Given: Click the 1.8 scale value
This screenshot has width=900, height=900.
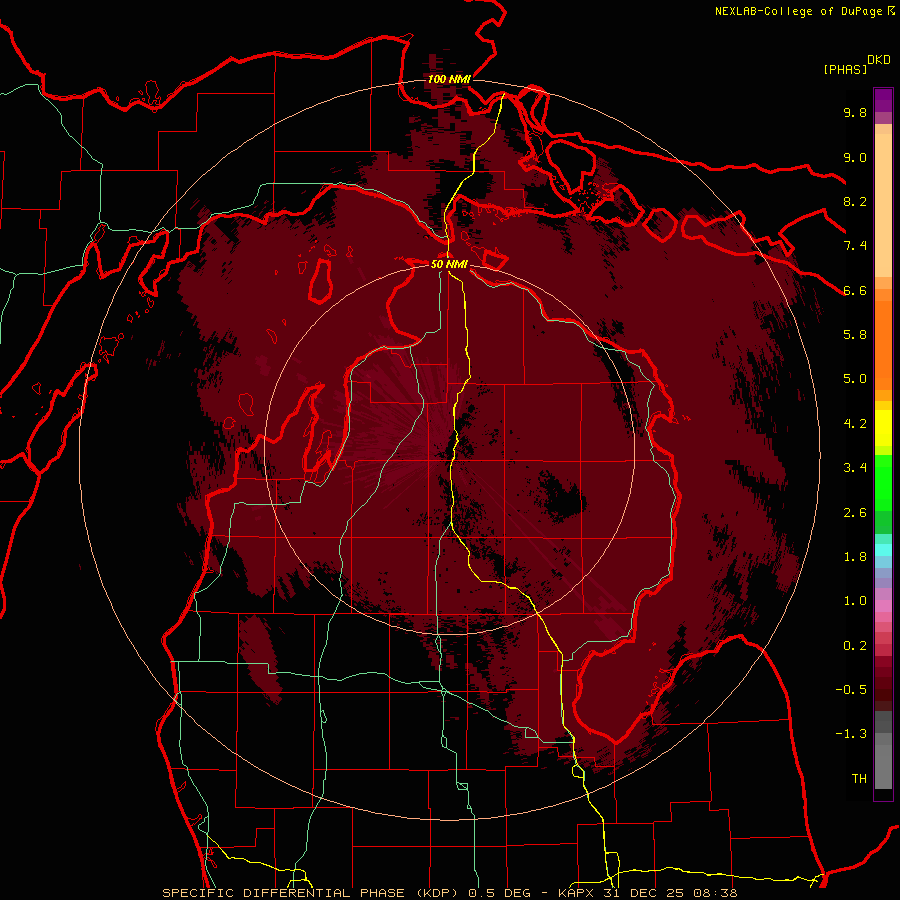Looking at the screenshot, I should click(855, 557).
